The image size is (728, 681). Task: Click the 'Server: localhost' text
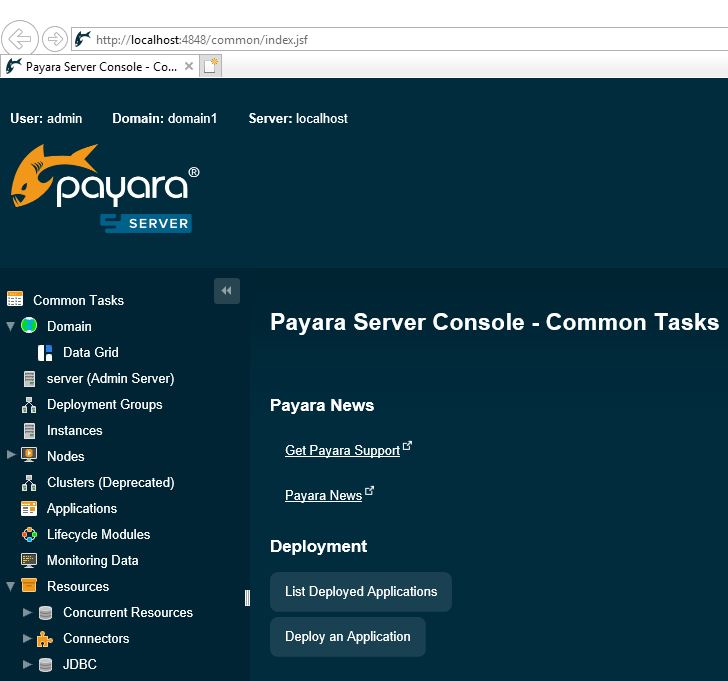pos(298,118)
